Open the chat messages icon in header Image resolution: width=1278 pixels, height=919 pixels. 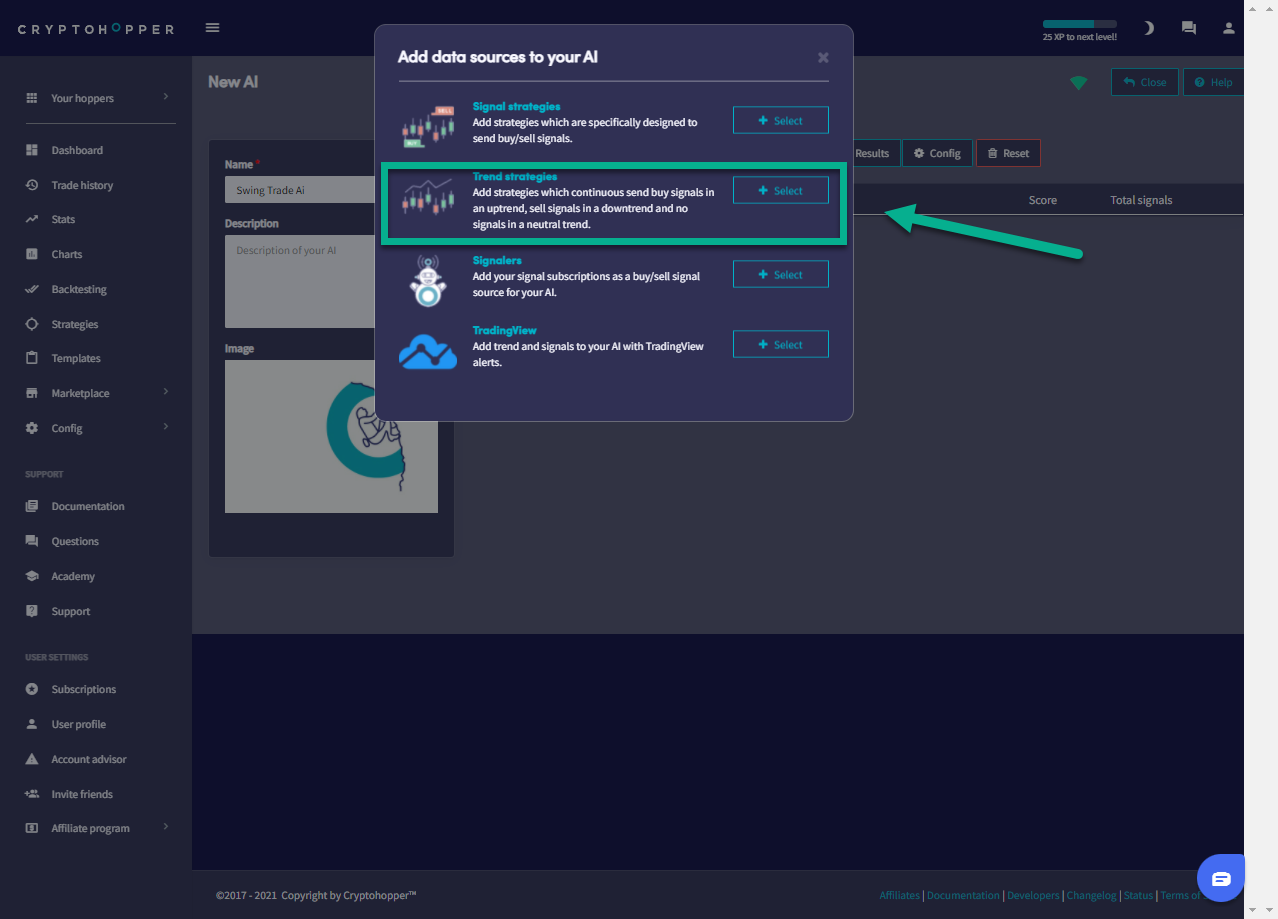click(1188, 28)
